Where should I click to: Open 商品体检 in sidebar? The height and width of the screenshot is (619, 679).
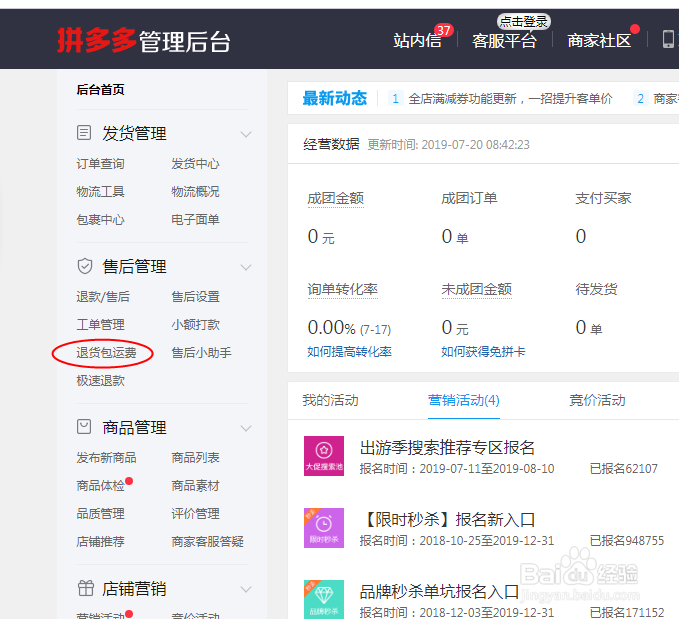[x=100, y=486]
